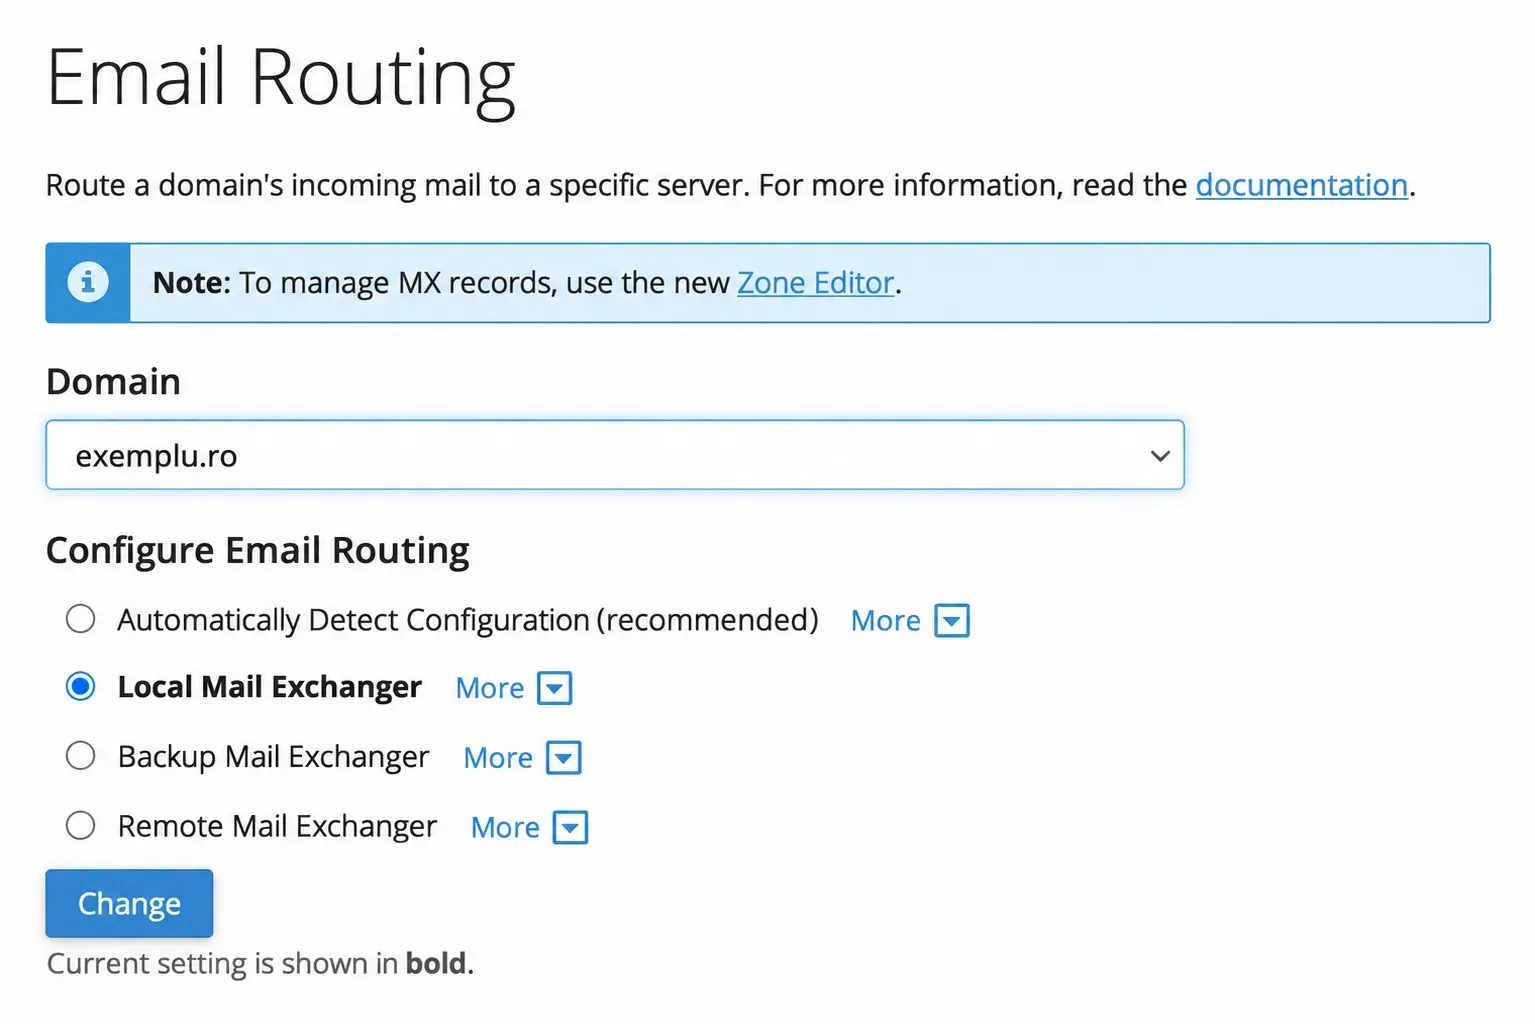Screen dimensions: 1535x1024
Task: Click the Configure Email Routing heading
Action: [x=258, y=551]
